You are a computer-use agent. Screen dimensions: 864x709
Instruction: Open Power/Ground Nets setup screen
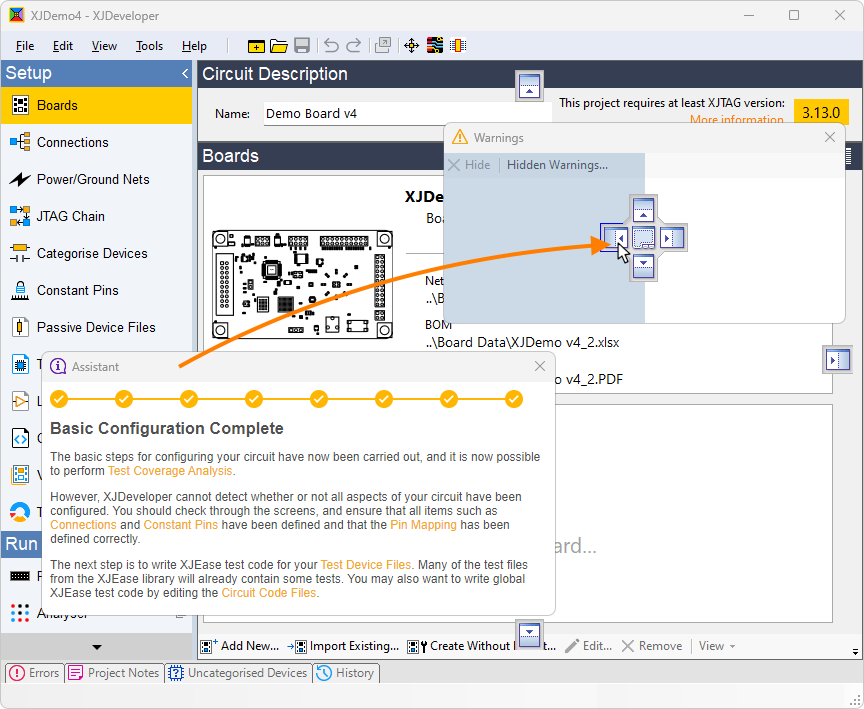point(92,179)
